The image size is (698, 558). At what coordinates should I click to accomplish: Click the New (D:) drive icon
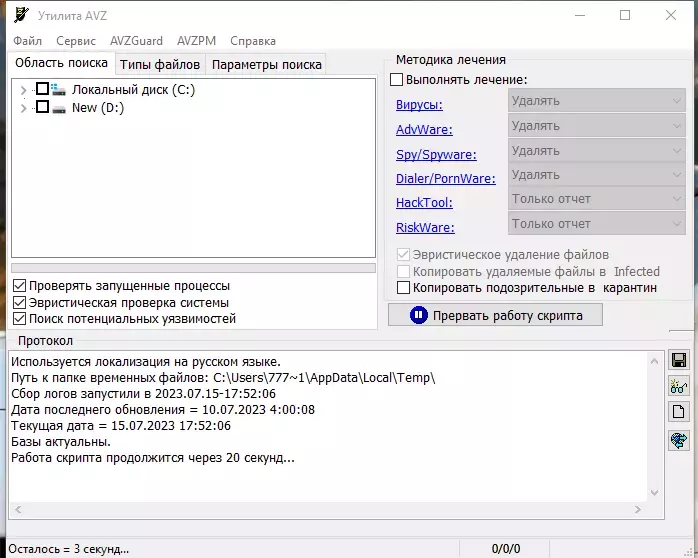point(58,109)
